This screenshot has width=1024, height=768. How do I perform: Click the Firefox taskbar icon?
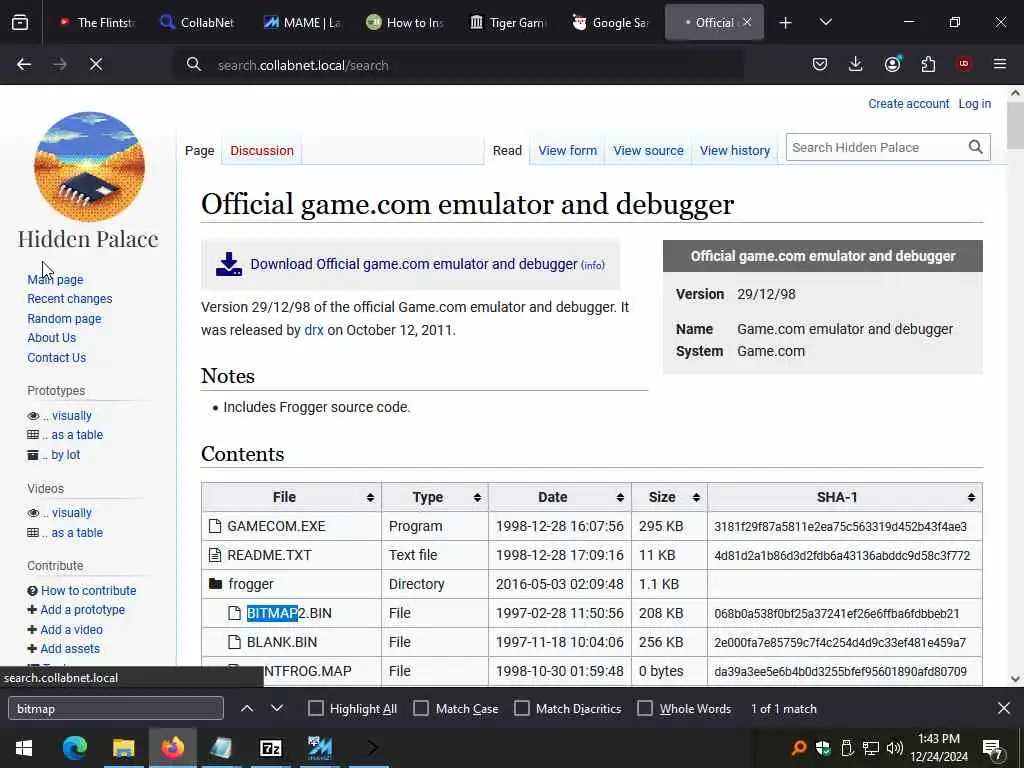point(172,748)
